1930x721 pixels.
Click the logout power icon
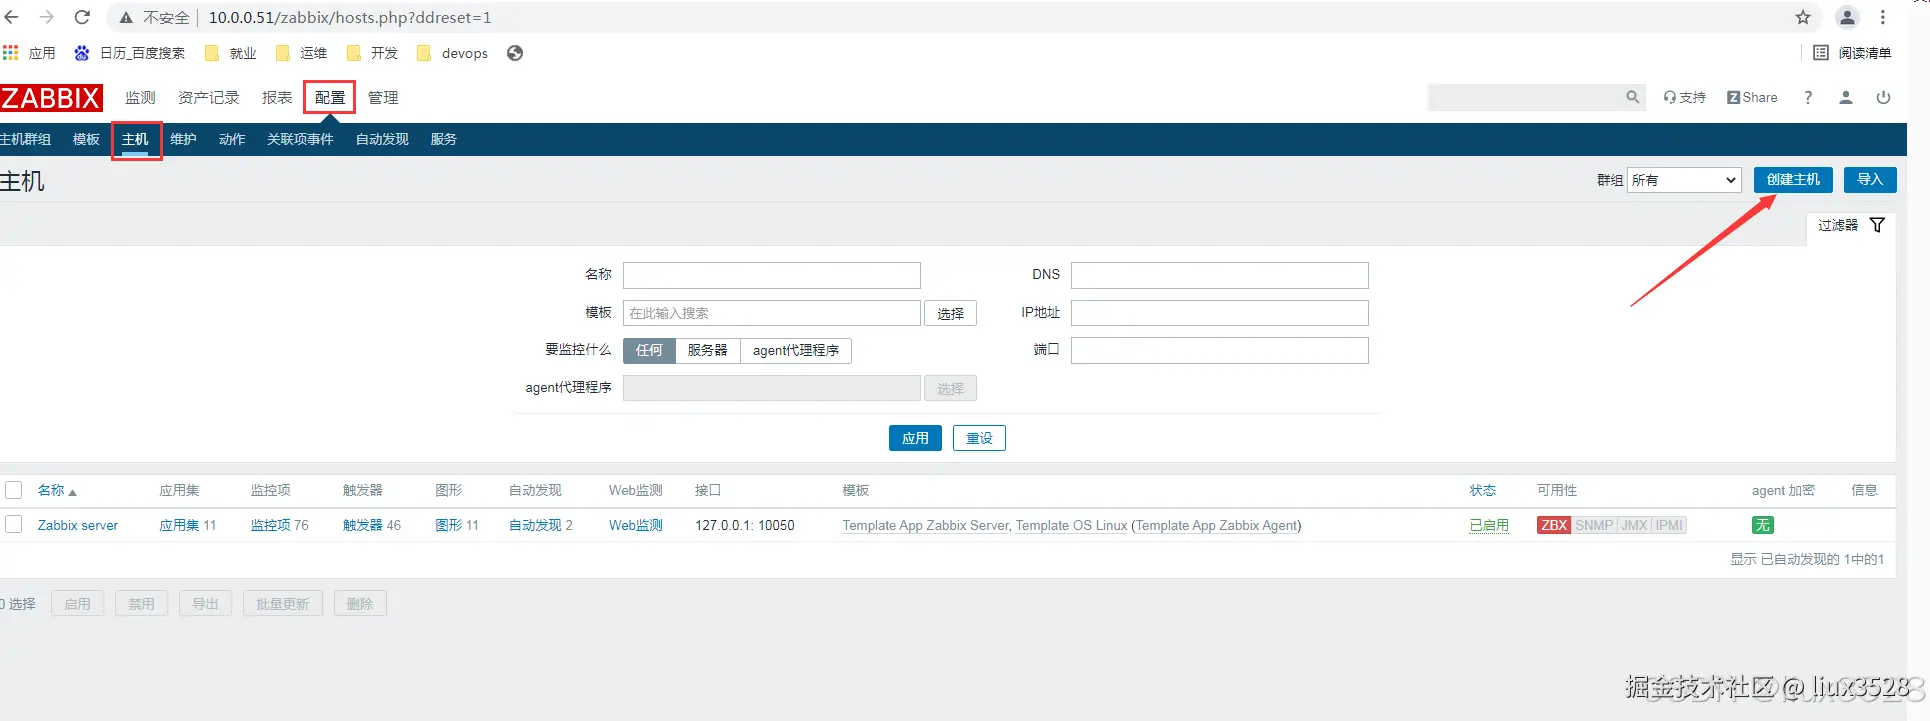(x=1883, y=97)
